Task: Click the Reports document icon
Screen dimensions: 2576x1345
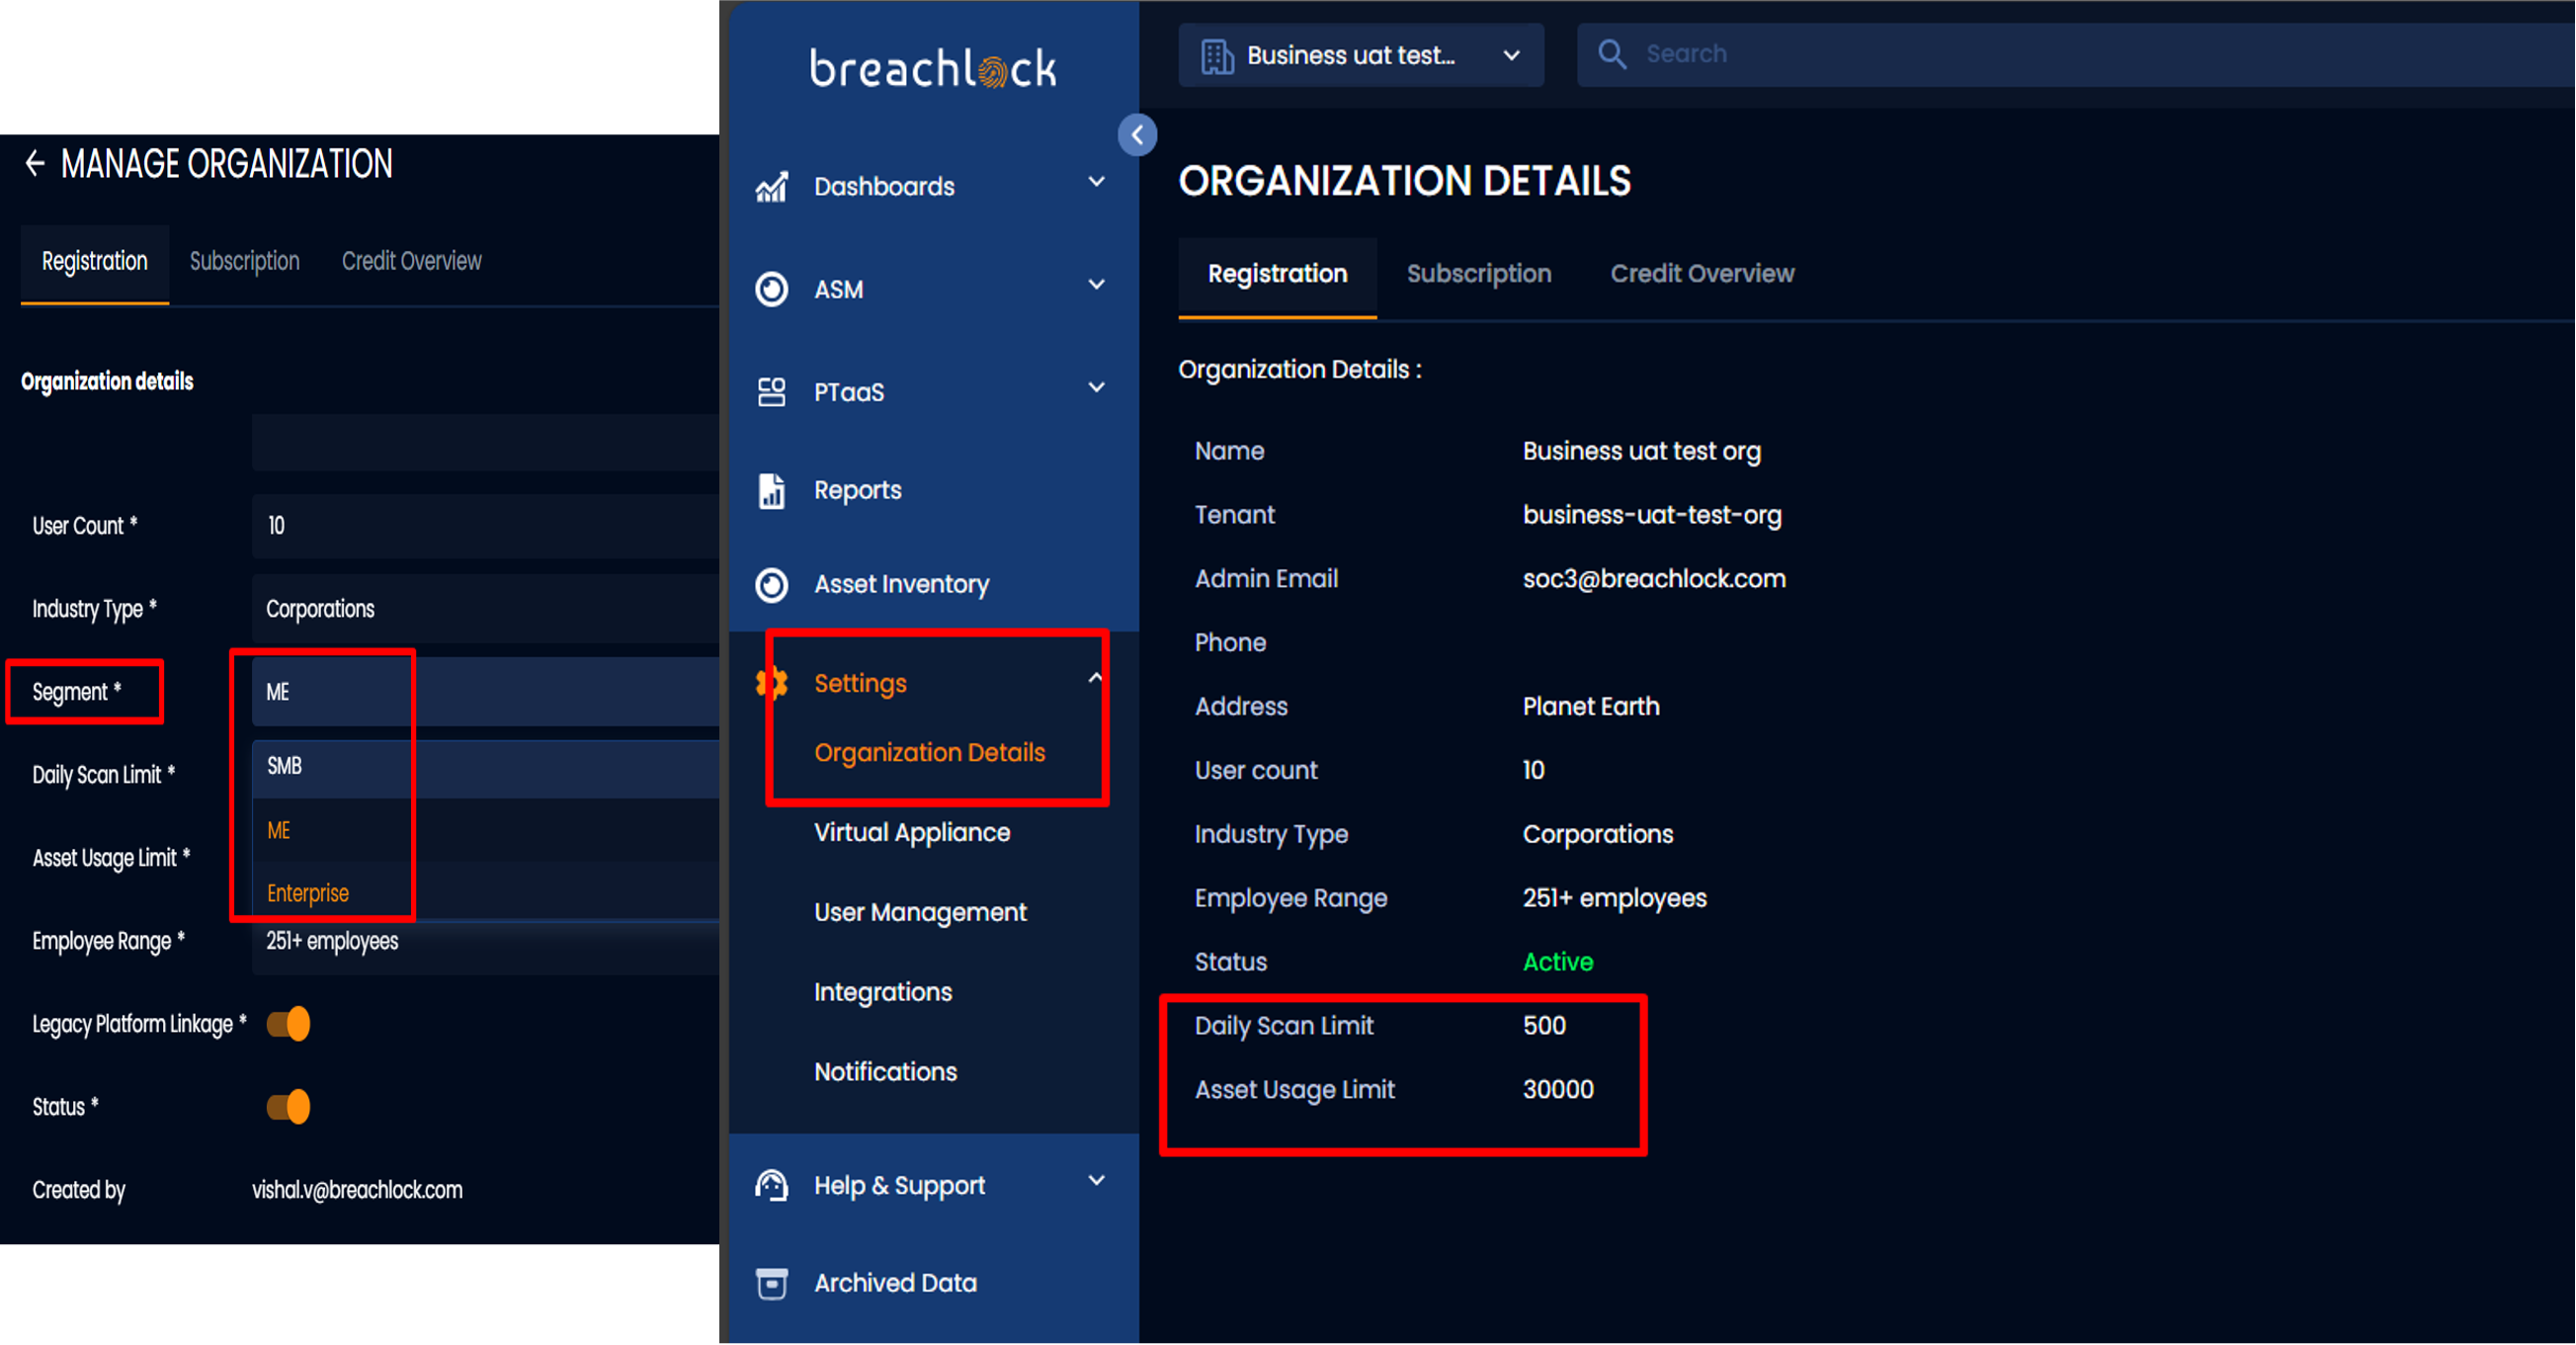Action: pos(772,490)
